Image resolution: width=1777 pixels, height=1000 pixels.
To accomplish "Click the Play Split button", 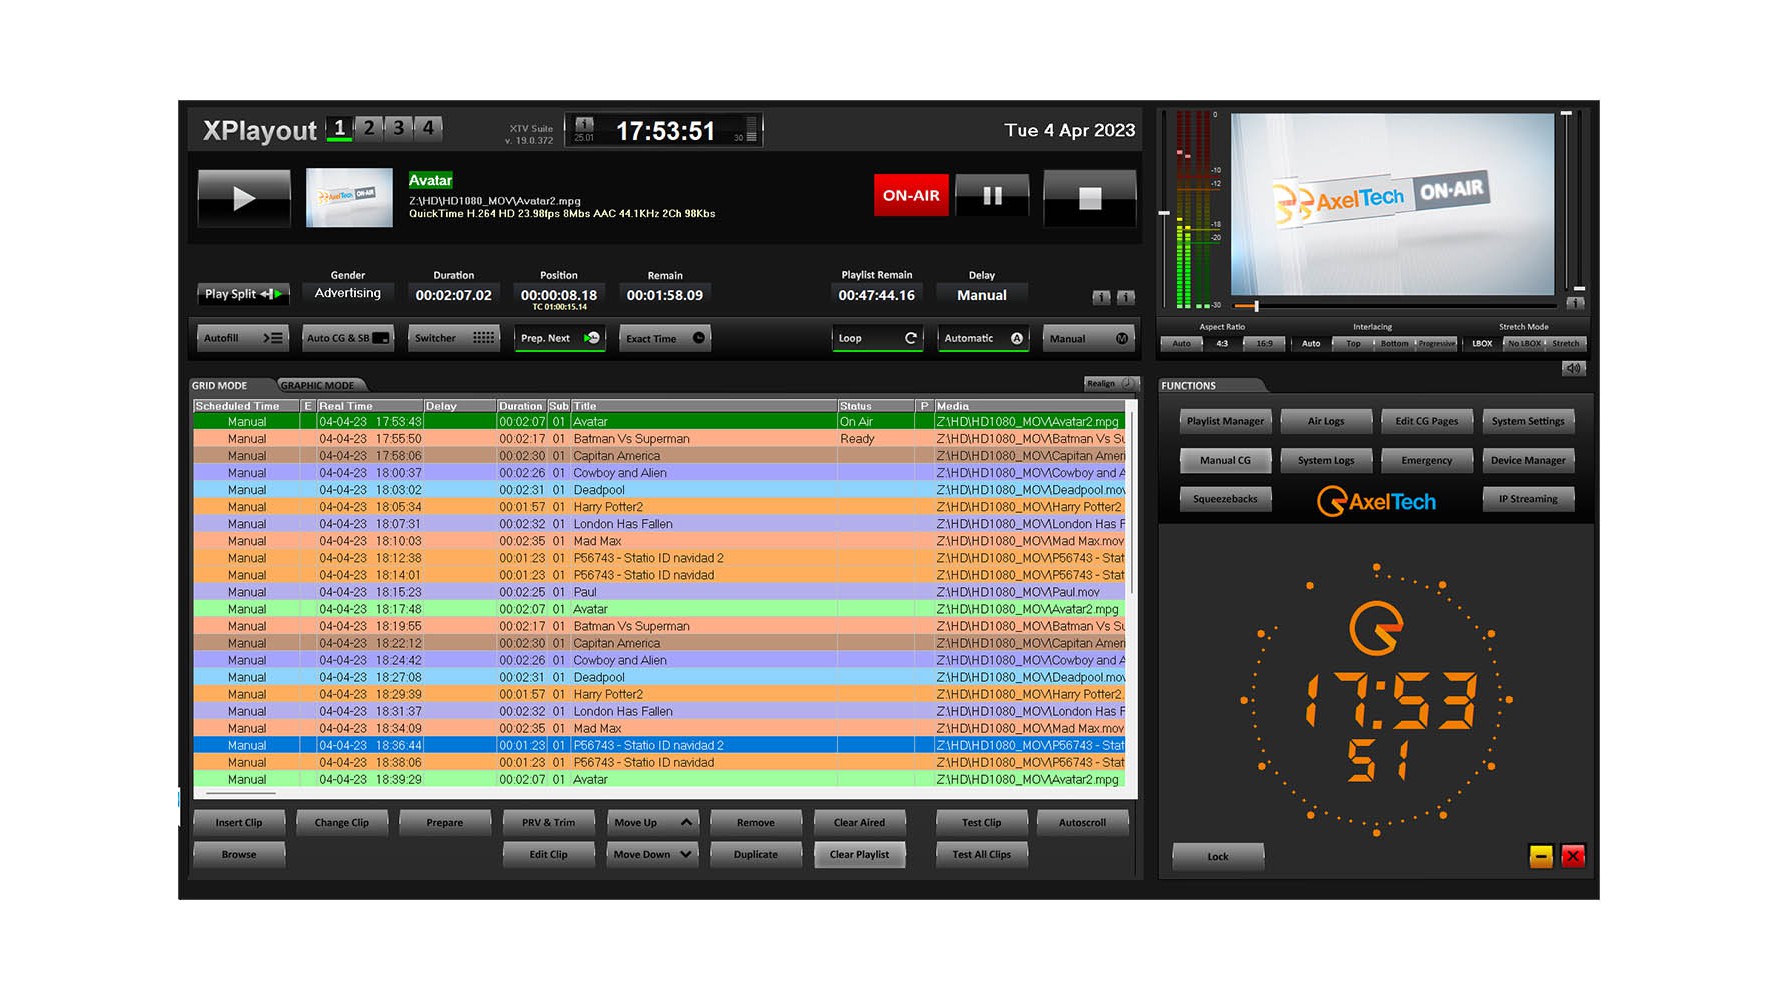I will [x=243, y=294].
